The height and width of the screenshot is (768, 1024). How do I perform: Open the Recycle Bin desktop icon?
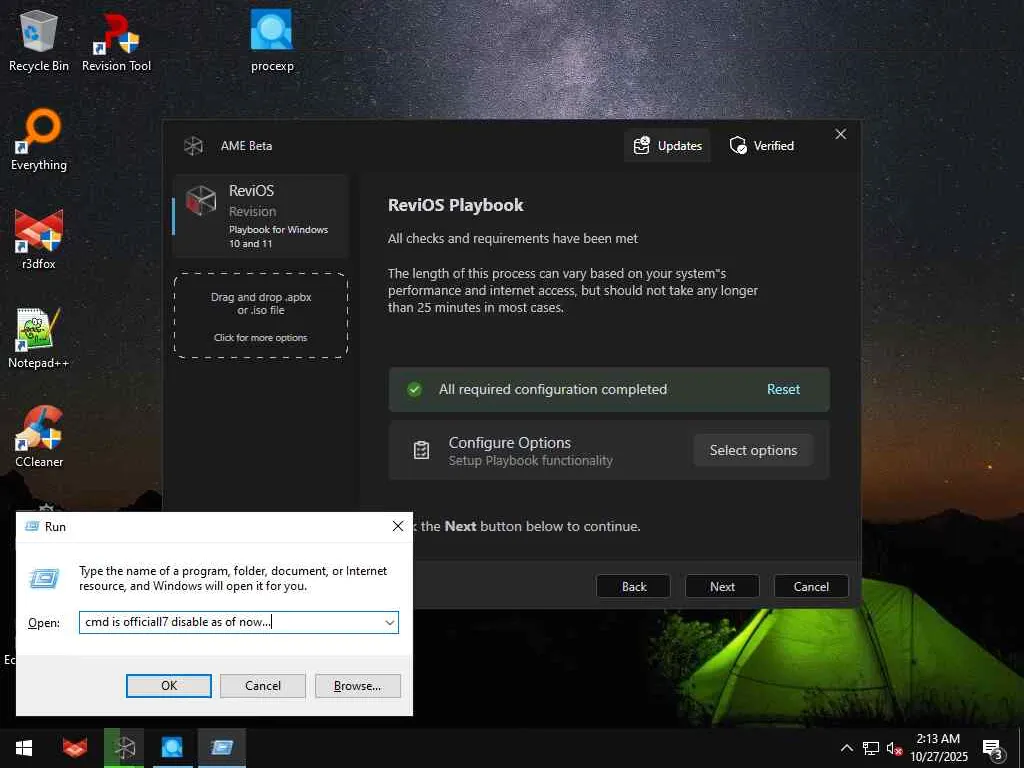[x=39, y=41]
